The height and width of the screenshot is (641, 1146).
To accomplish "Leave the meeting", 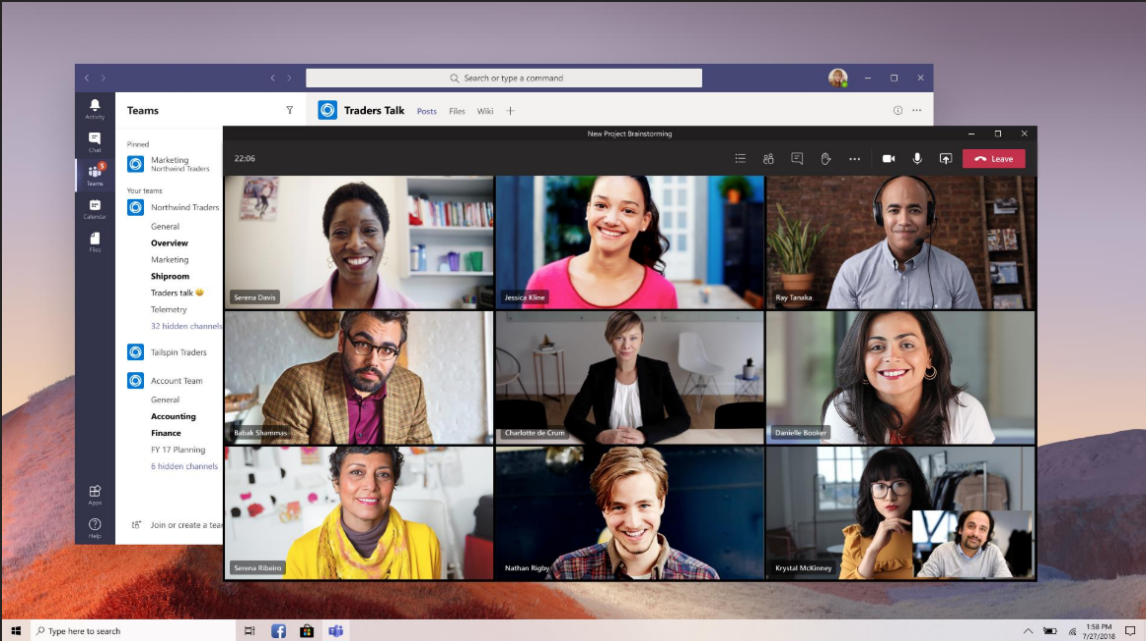I will tap(993, 158).
